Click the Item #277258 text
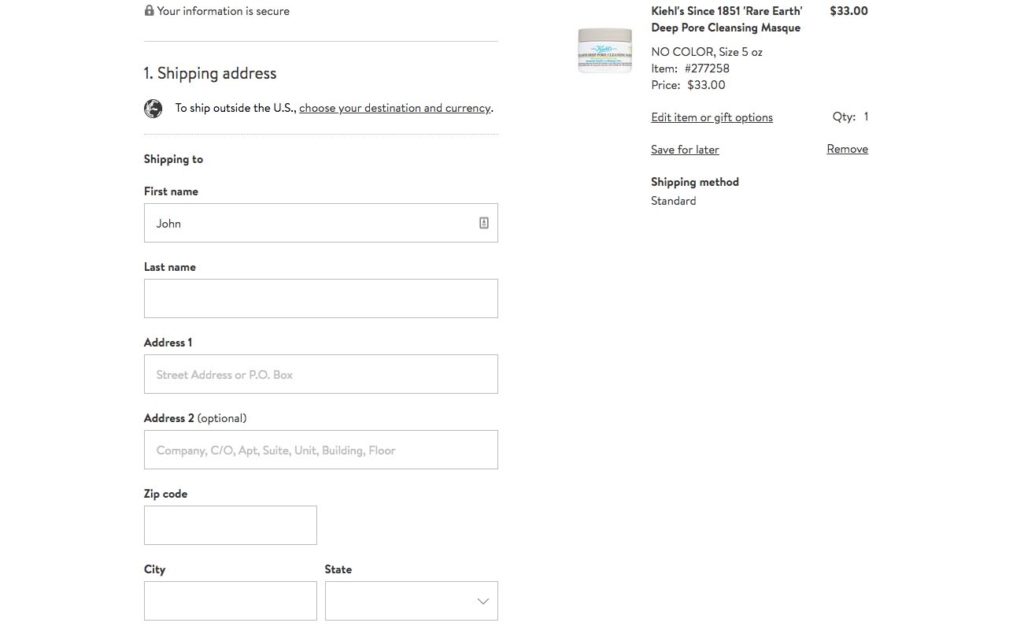Image resolution: width=1024 pixels, height=630 pixels. pos(690,69)
